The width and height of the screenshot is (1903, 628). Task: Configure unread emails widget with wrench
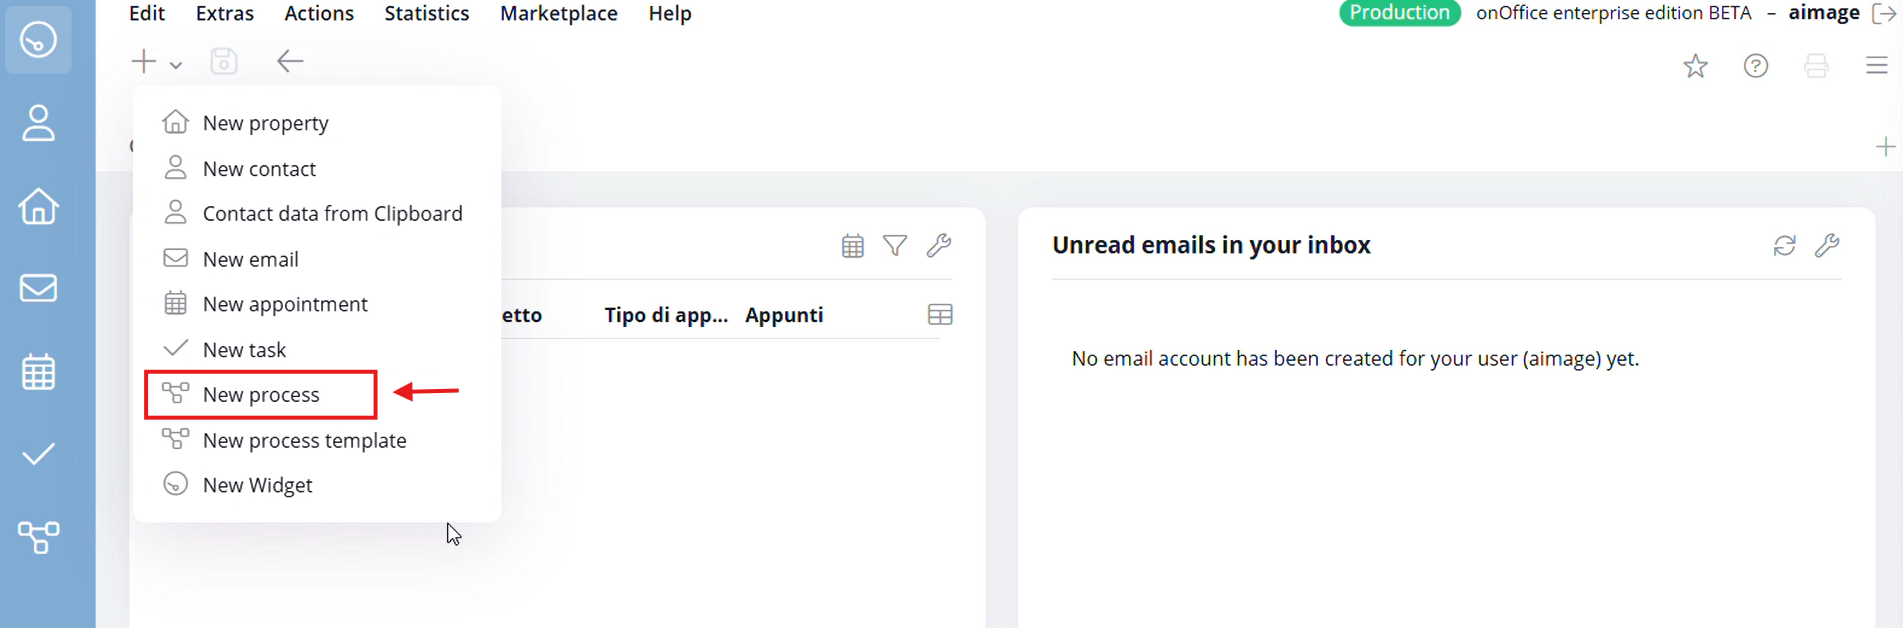(x=1827, y=245)
